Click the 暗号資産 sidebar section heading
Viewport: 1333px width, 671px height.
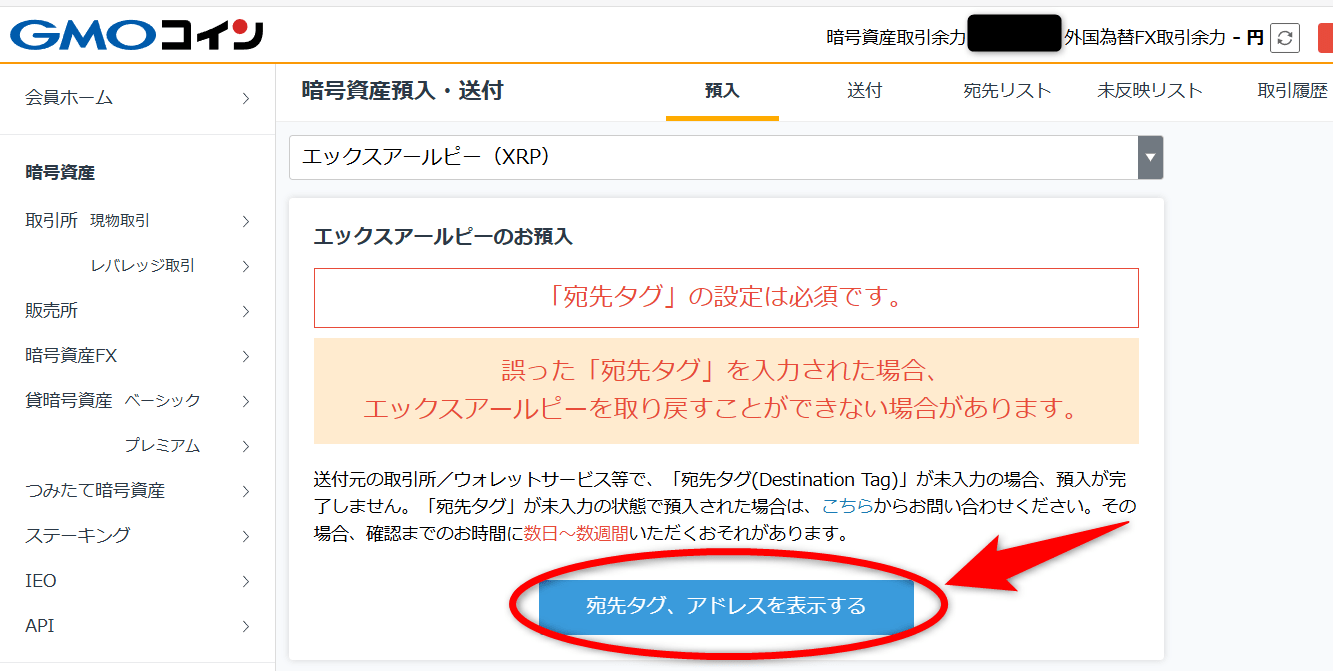60,173
